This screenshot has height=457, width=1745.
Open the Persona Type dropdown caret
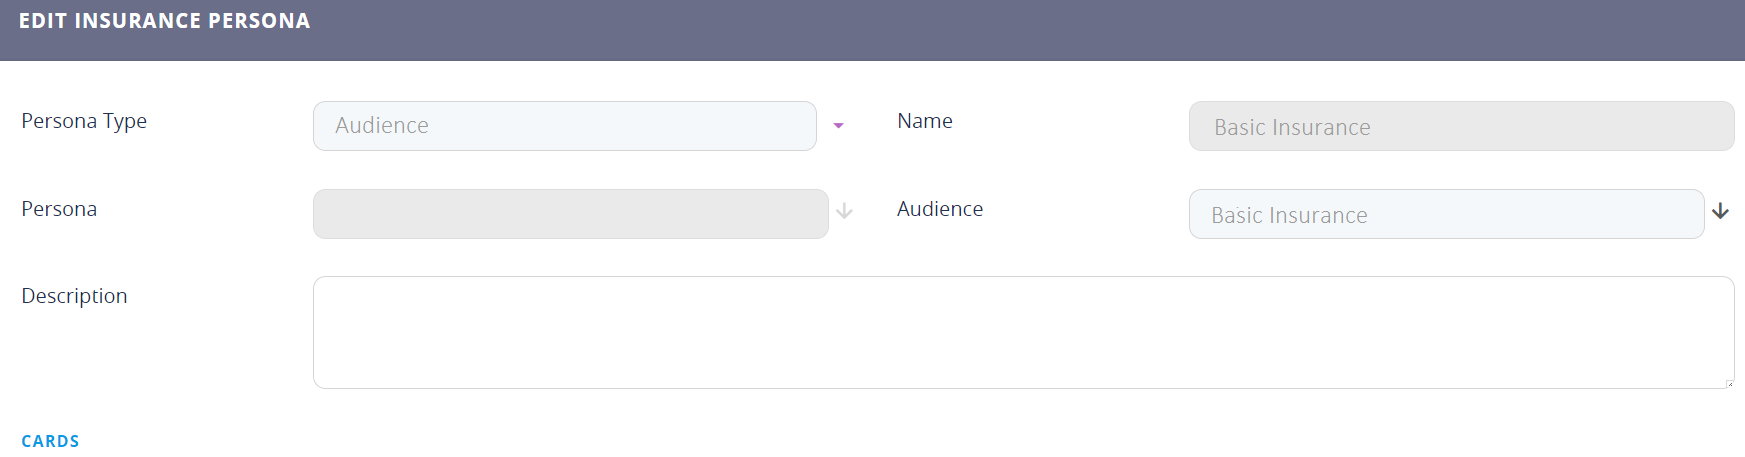[838, 126]
